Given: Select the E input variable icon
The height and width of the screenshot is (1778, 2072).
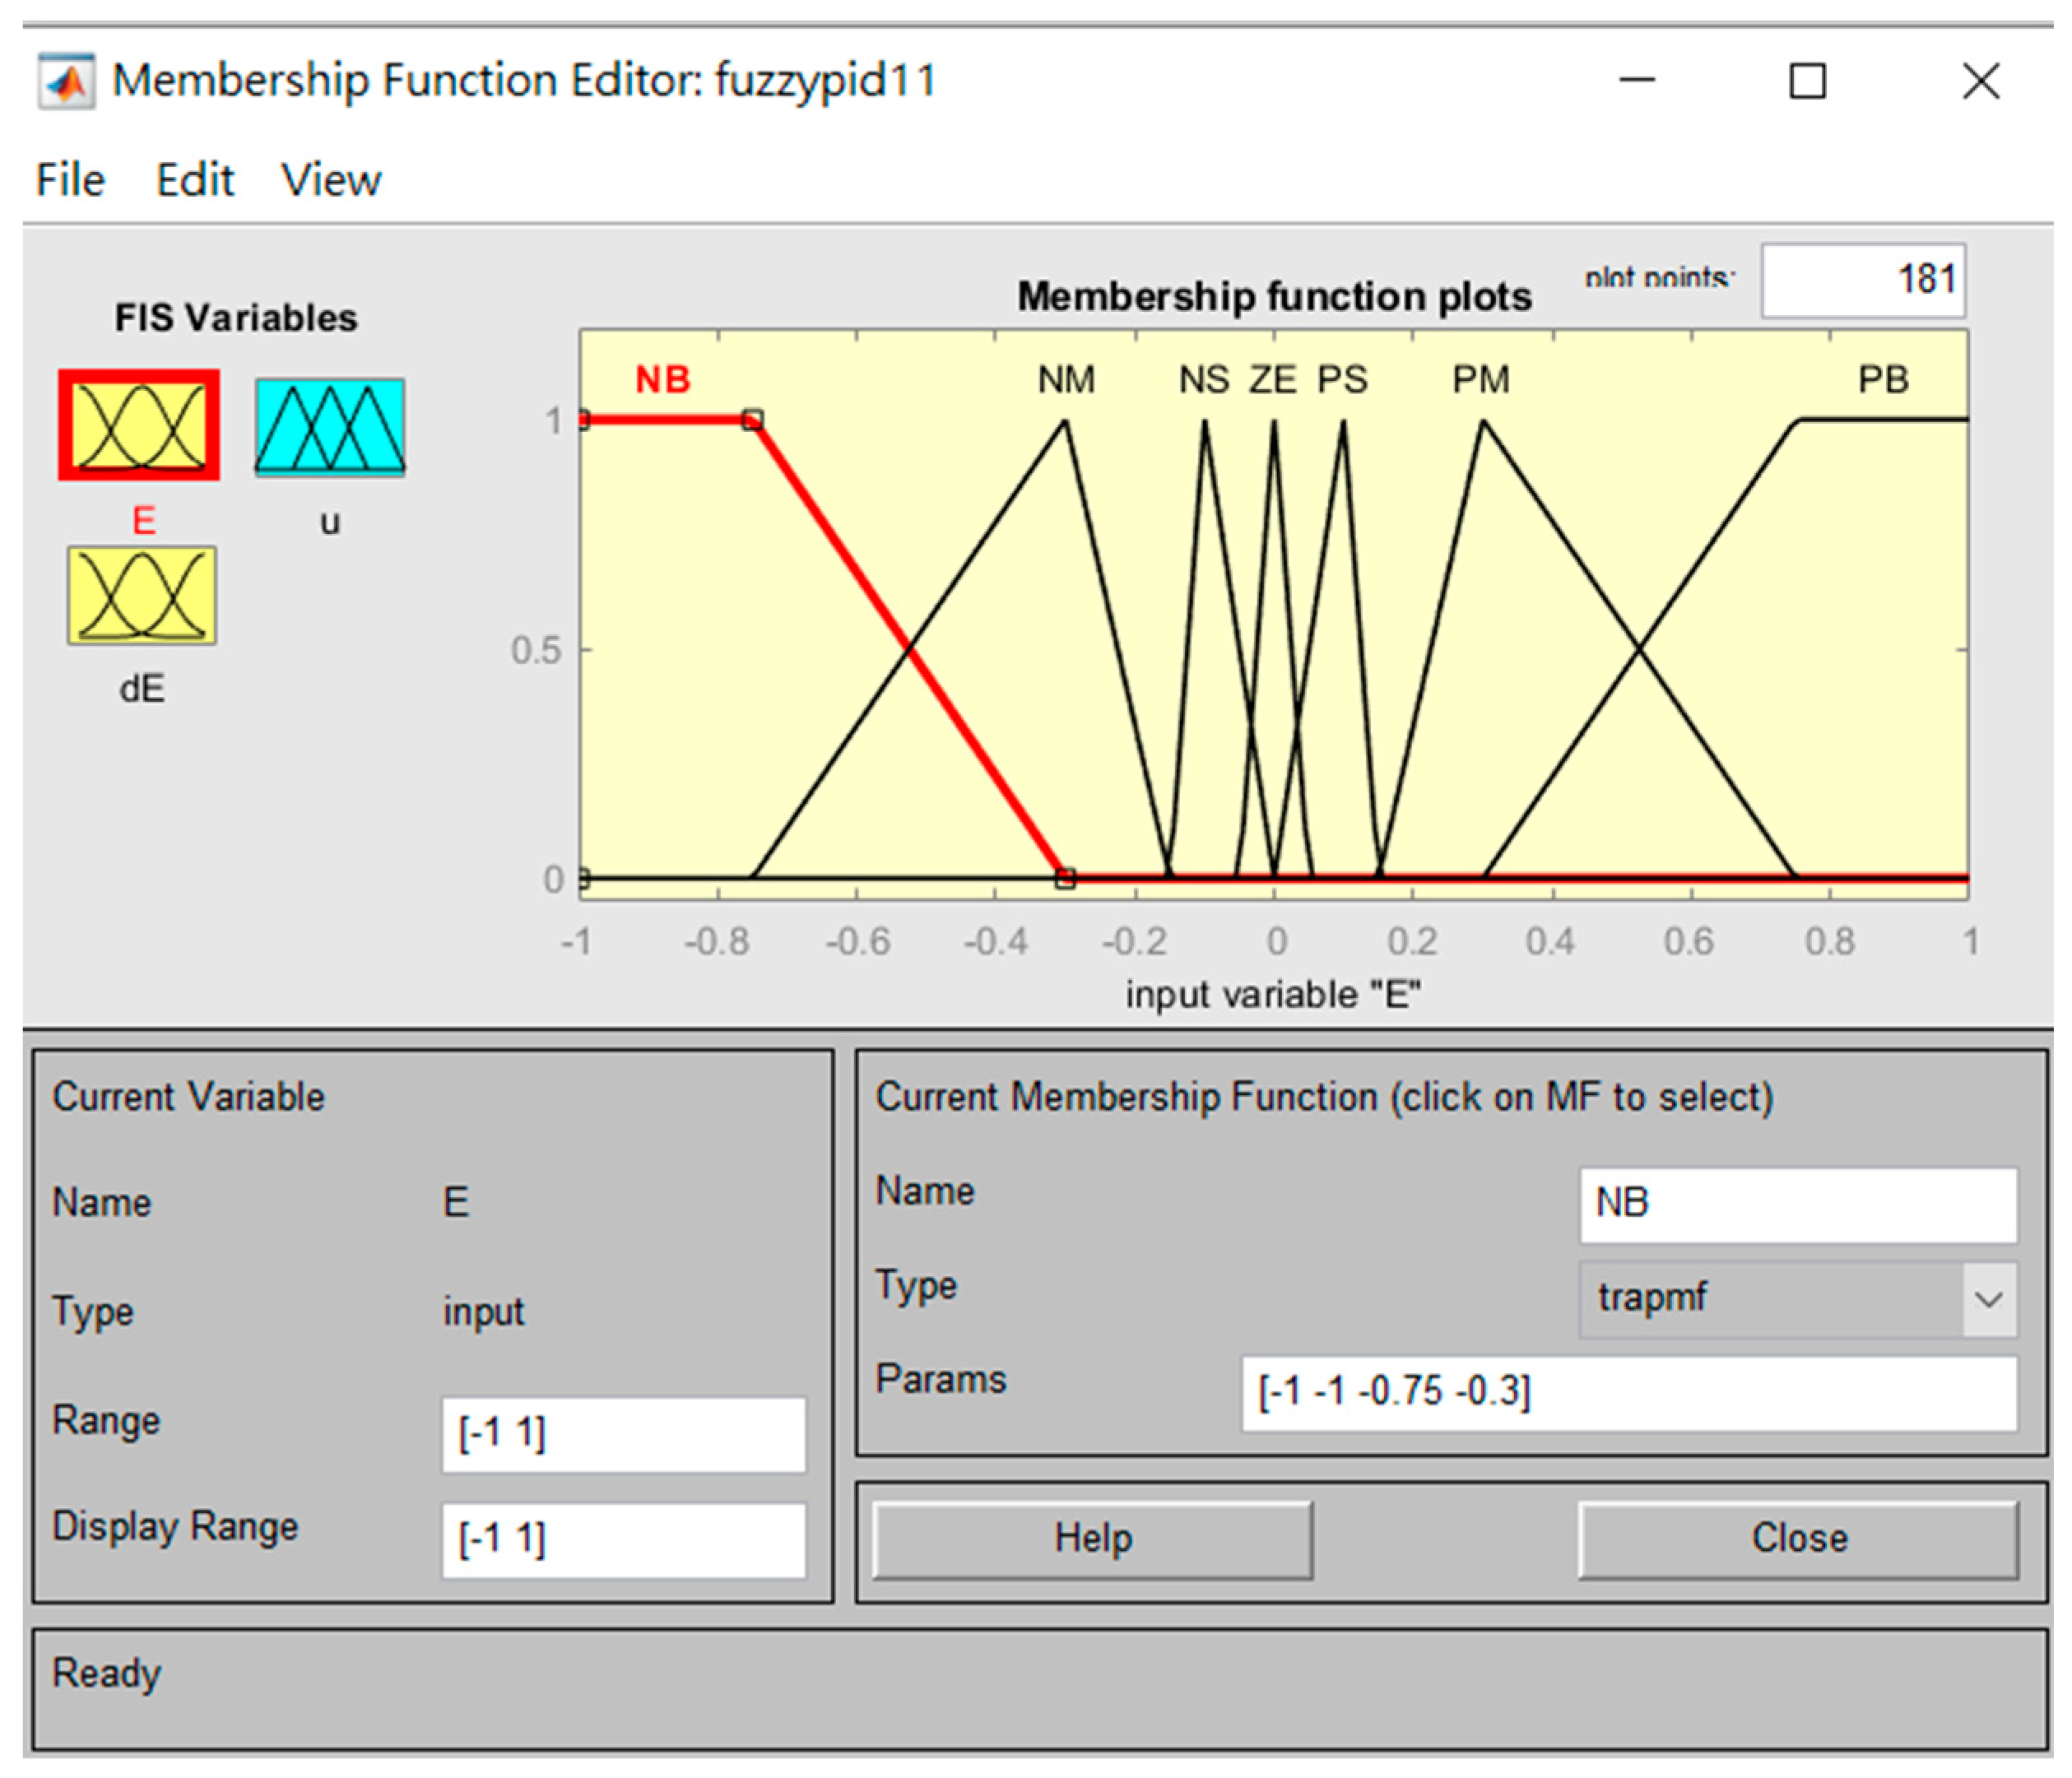Looking at the screenshot, I should coord(139,425).
